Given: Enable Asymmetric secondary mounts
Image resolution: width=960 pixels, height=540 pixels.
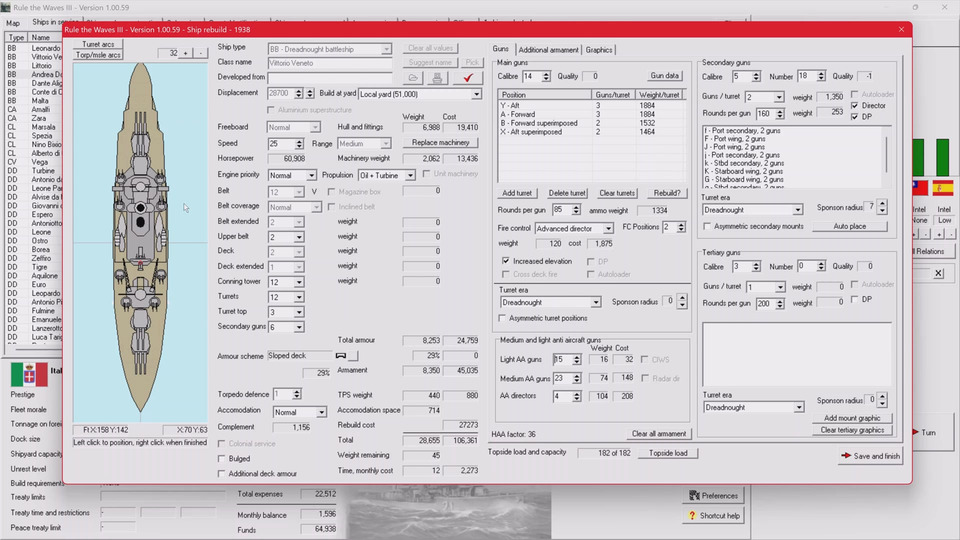Looking at the screenshot, I should (x=707, y=227).
